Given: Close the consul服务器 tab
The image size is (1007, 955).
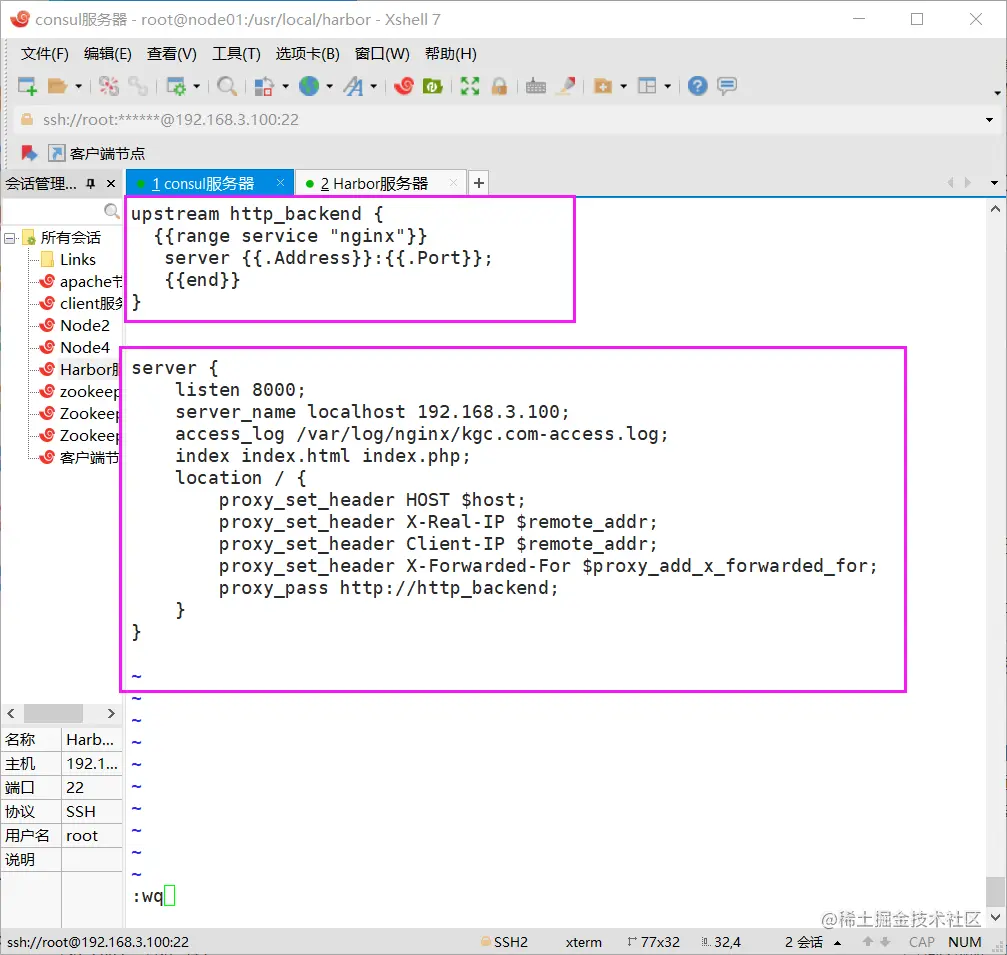Looking at the screenshot, I should click(x=280, y=183).
